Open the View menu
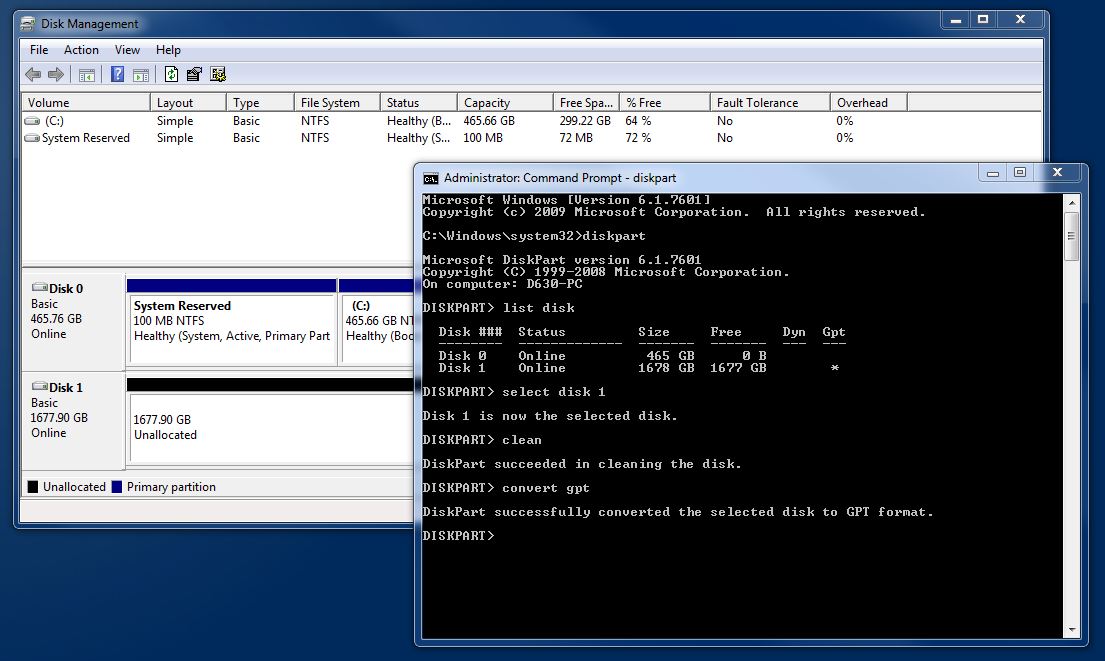The width and height of the screenshot is (1105, 661). 127,49
